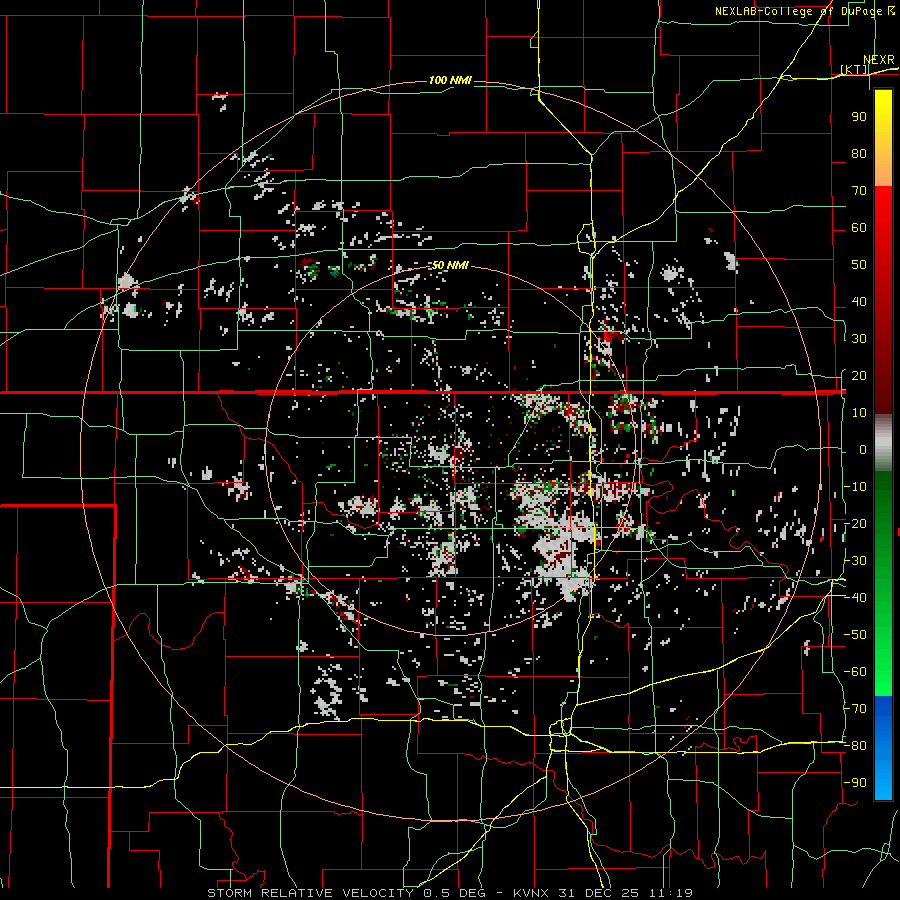Click the positive 30 value on the velocity scale
This screenshot has width=900, height=900.
(x=859, y=339)
